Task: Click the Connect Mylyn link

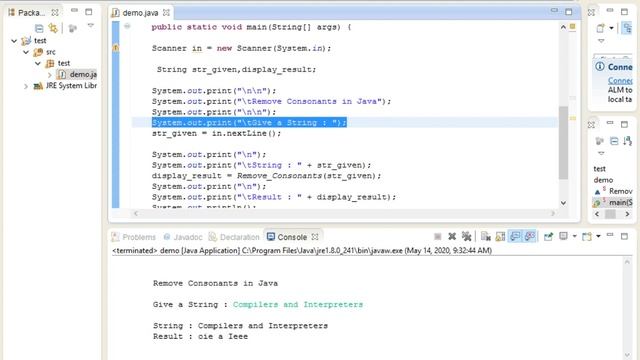Action: 620,80
